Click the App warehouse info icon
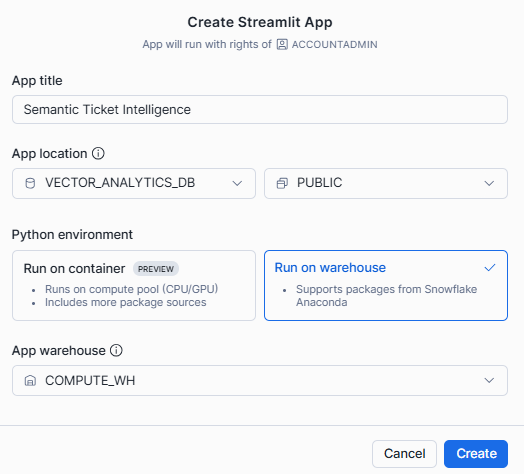This screenshot has height=474, width=524. pyautogui.click(x=116, y=350)
